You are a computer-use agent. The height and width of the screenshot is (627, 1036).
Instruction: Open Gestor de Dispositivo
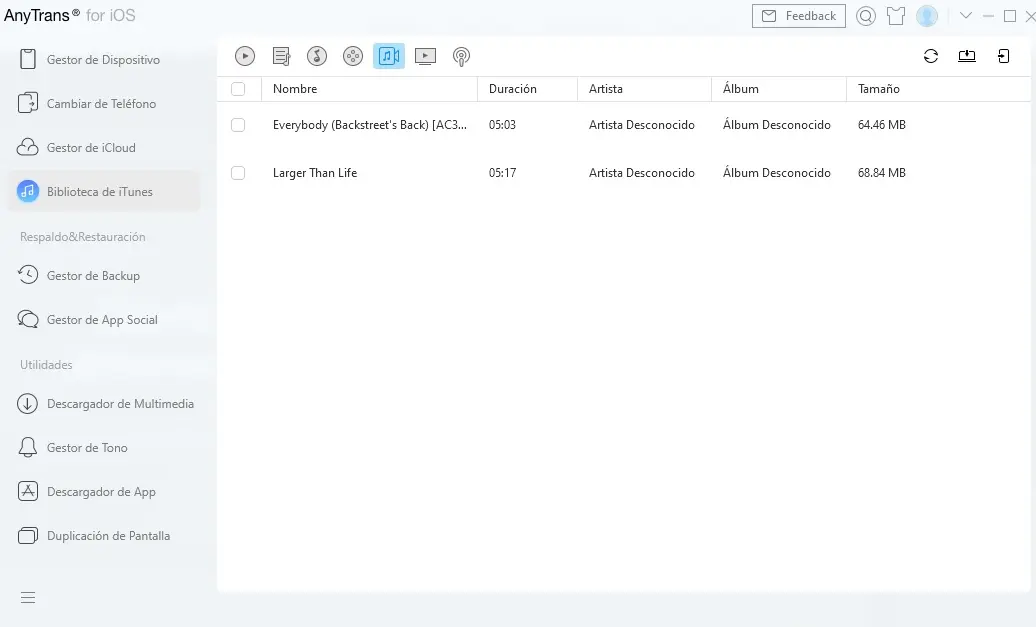103,59
